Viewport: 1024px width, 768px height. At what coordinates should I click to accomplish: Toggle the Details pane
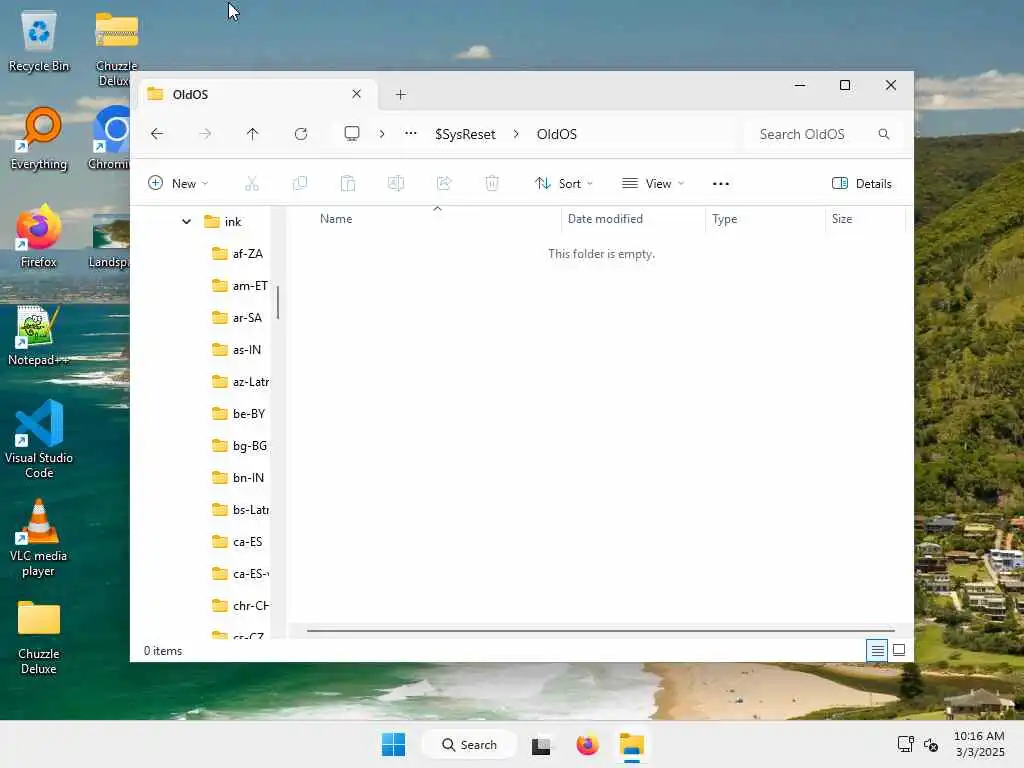pyautogui.click(x=862, y=184)
